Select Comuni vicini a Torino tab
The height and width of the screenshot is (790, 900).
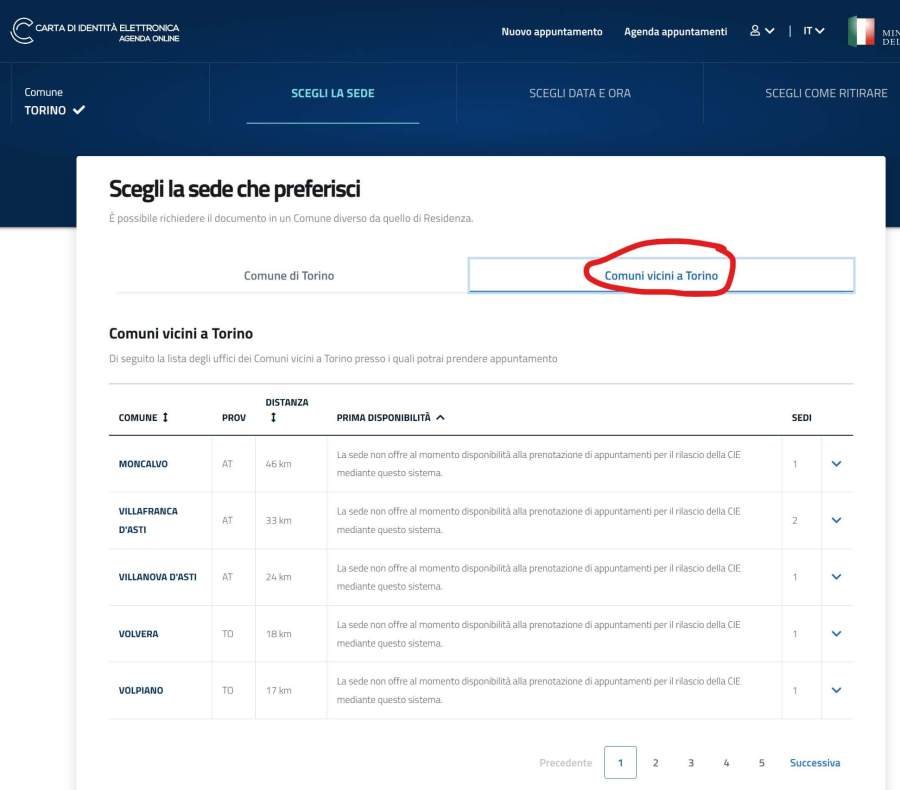coord(661,275)
